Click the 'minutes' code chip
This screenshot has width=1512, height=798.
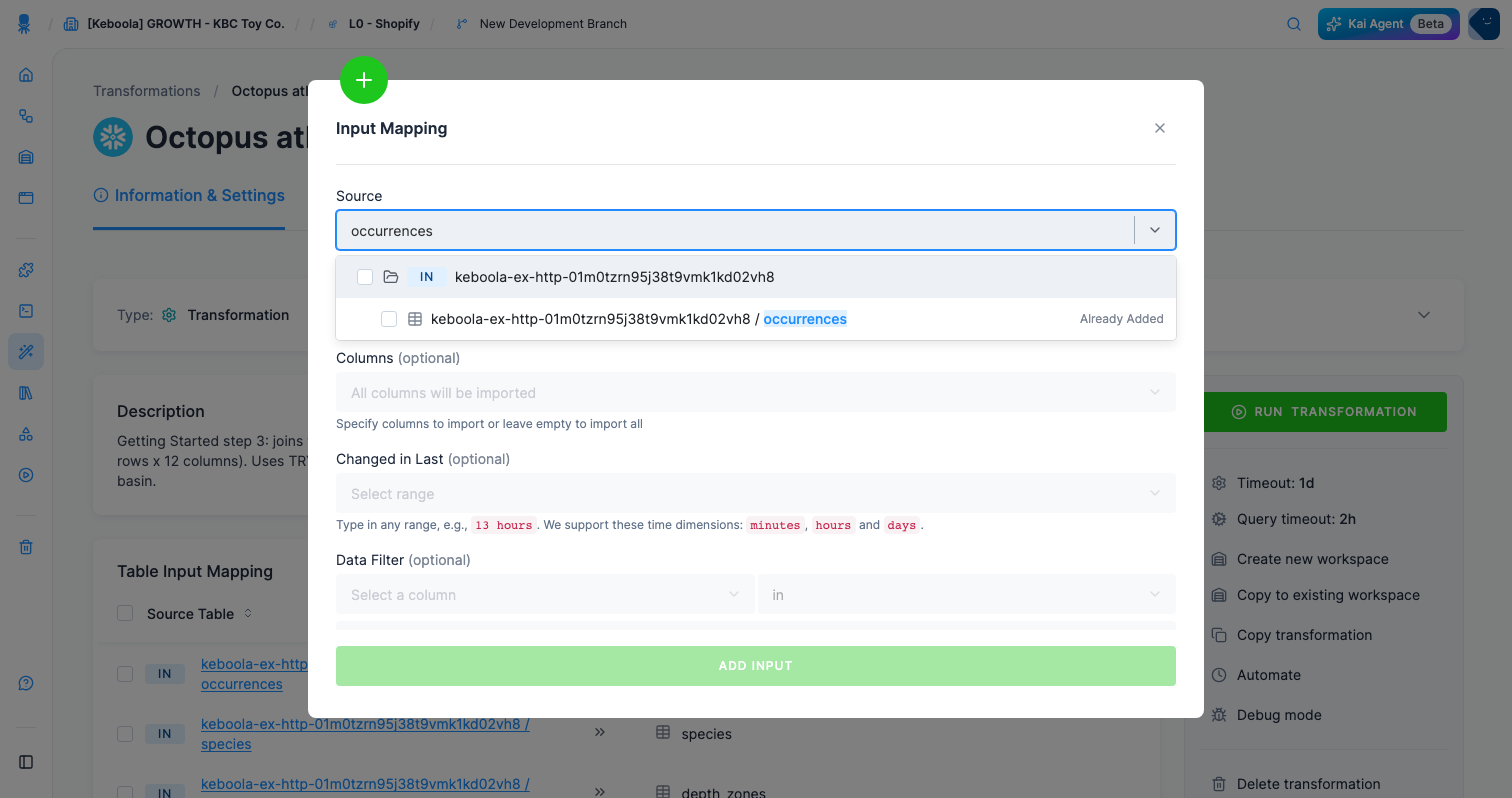pos(775,525)
